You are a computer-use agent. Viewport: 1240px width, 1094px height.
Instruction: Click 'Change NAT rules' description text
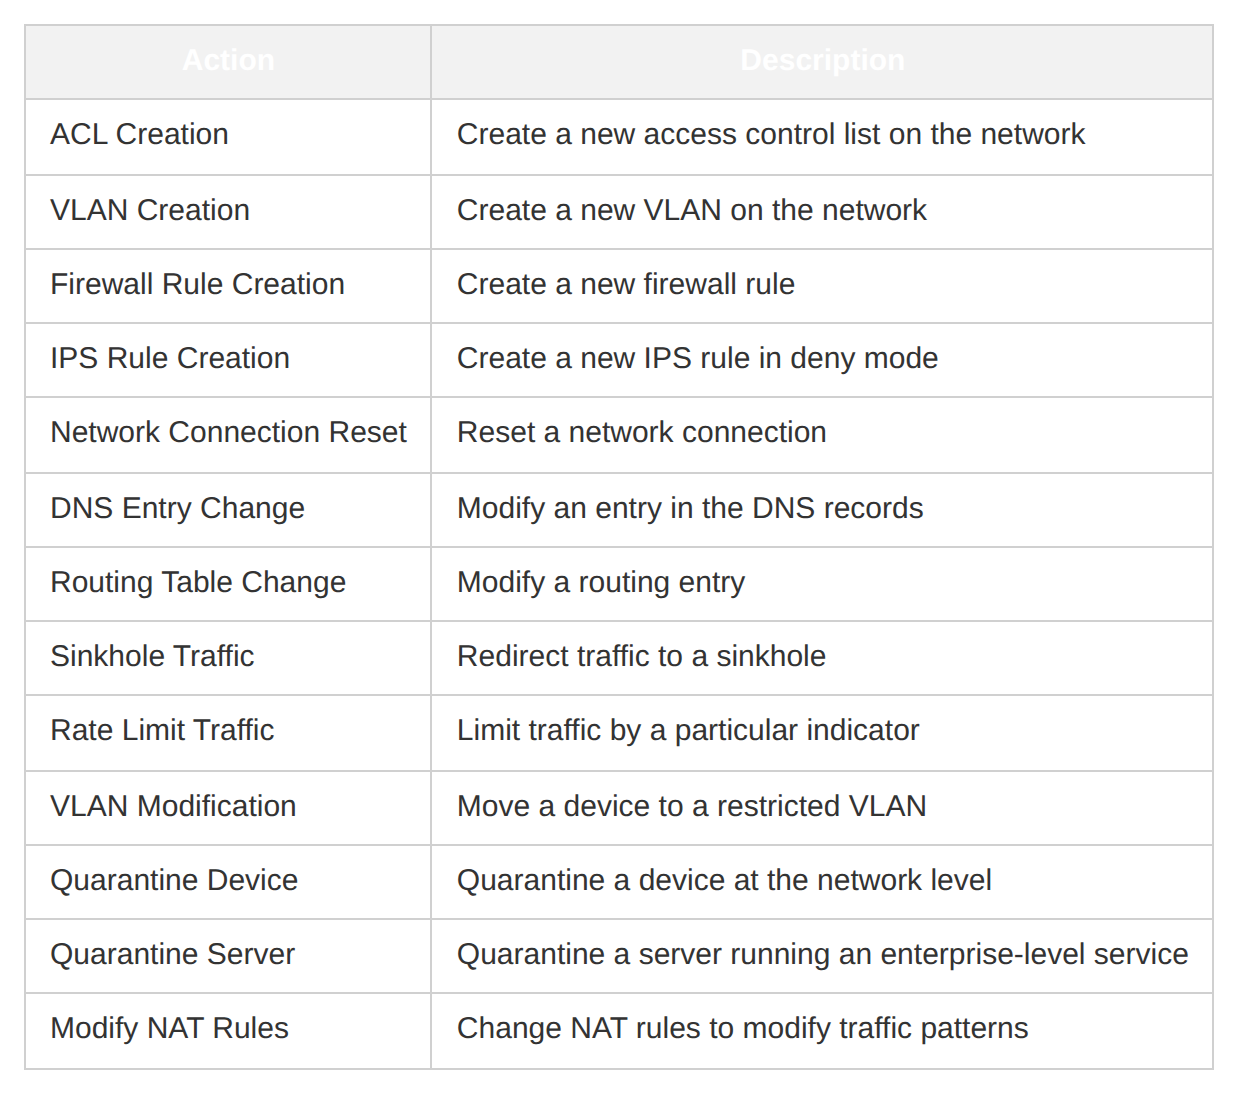tap(742, 1028)
